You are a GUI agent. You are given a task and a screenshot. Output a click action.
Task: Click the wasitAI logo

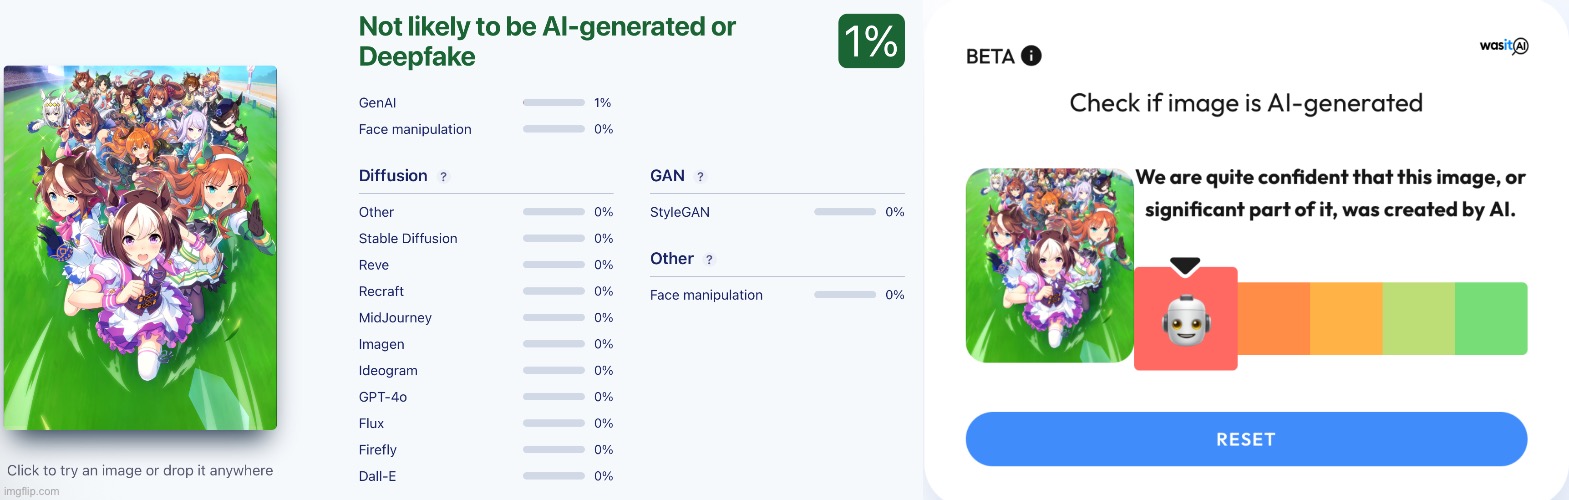1504,45
